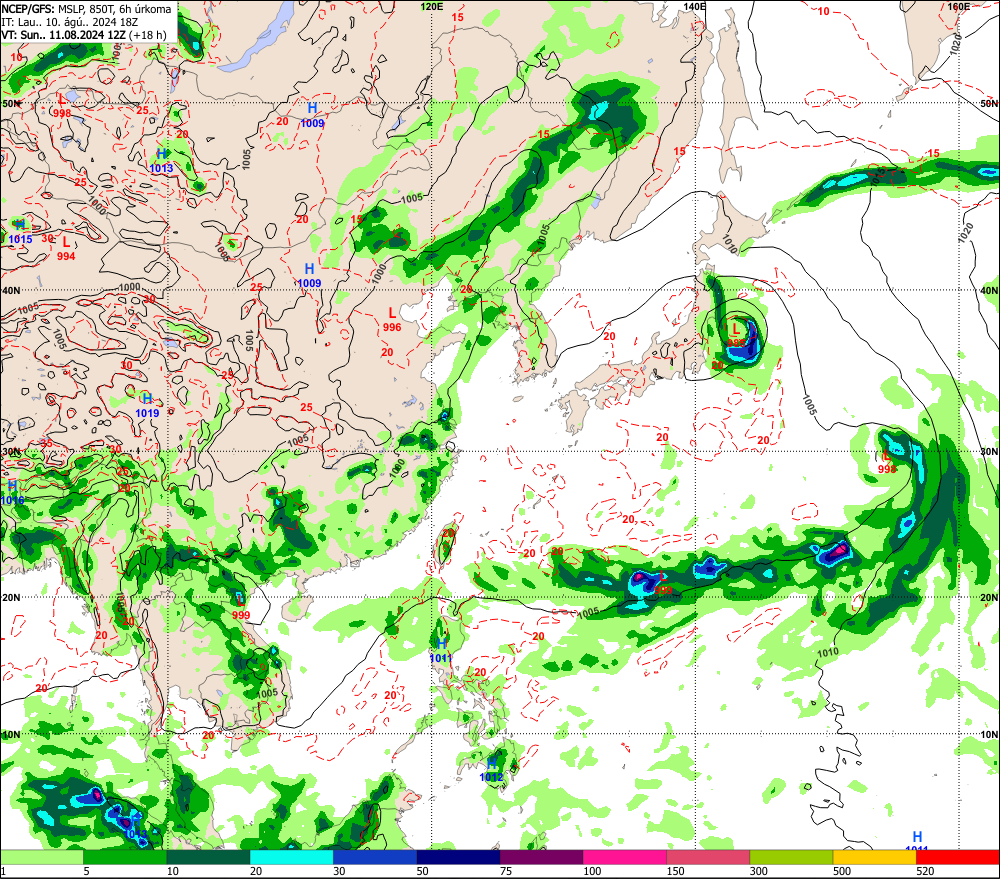Click the "120E" longitude label
1000x879 pixels.
tap(432, 6)
